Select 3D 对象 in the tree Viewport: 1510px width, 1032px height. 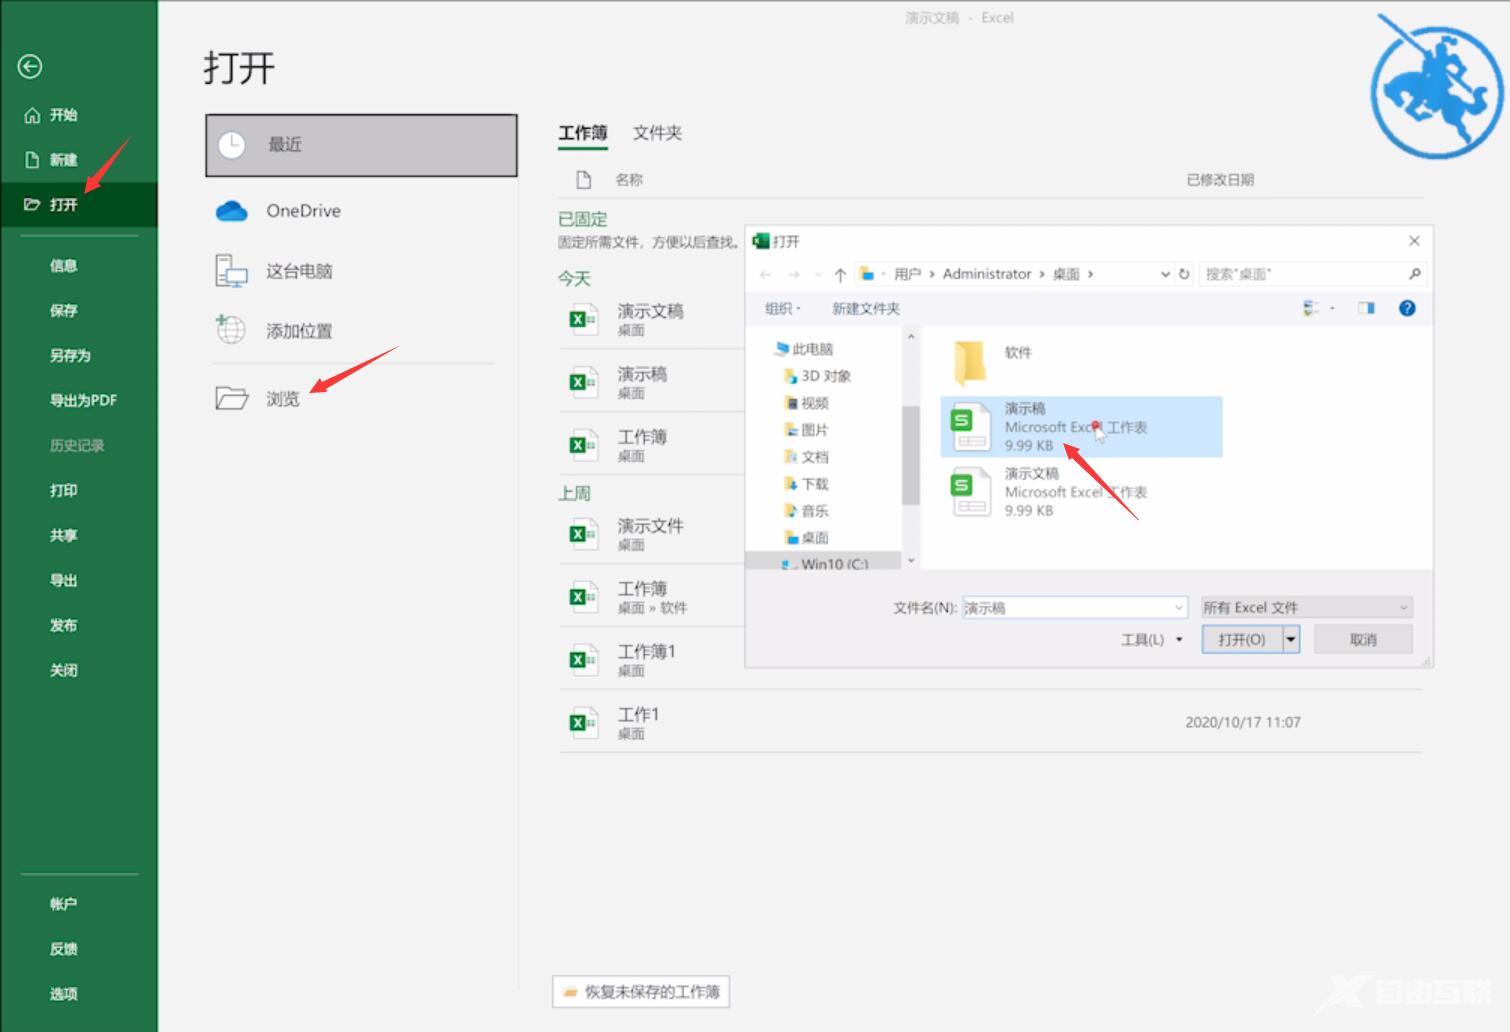[x=817, y=376]
